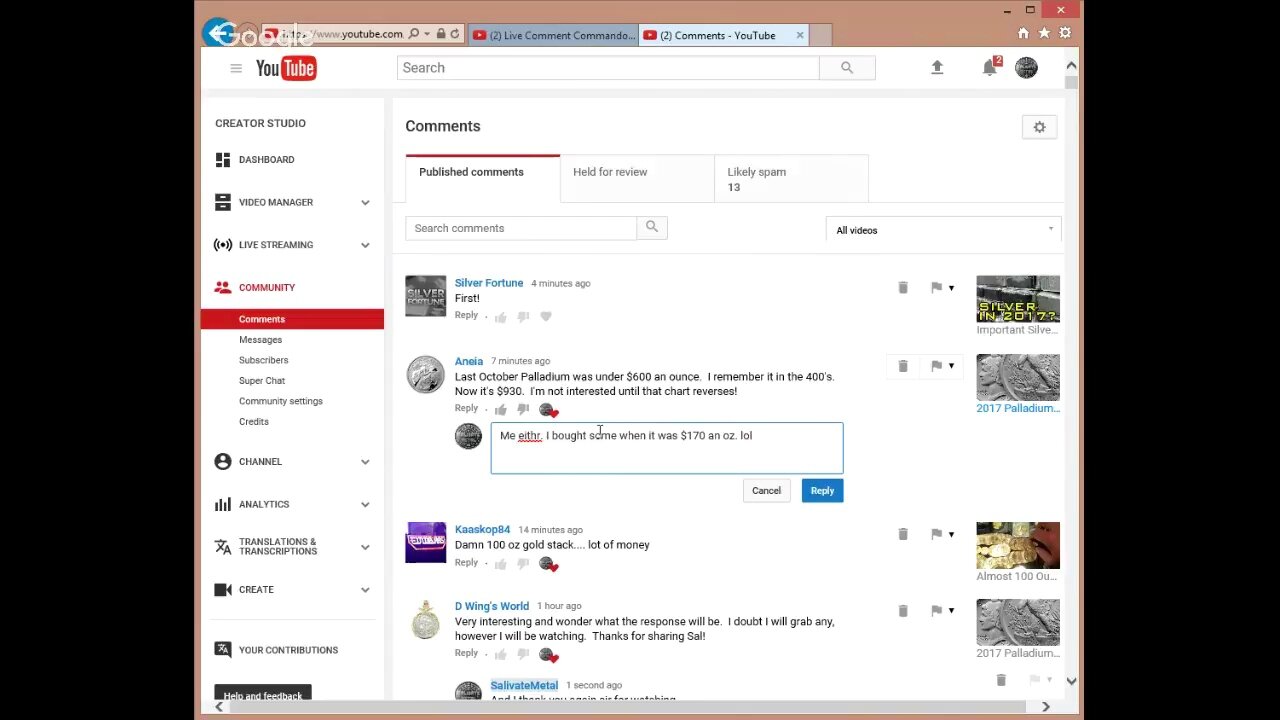Like Silver Fortune's comment with thumbs up
This screenshot has height=720, width=1280.
(x=500, y=317)
